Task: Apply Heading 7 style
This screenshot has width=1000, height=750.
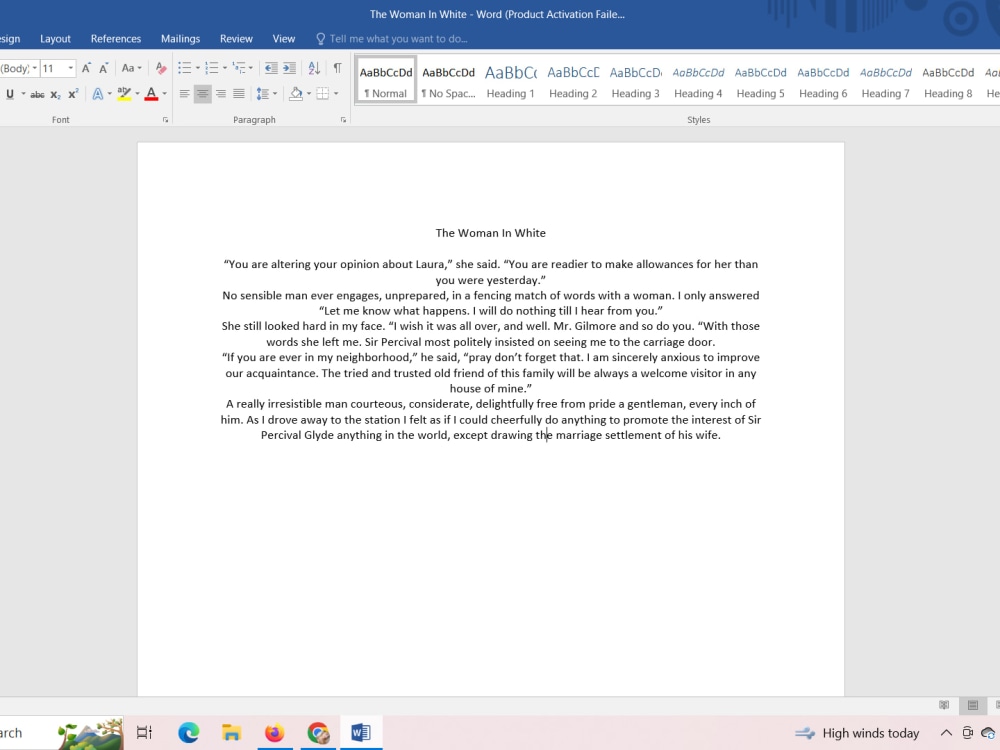Action: pos(886,82)
